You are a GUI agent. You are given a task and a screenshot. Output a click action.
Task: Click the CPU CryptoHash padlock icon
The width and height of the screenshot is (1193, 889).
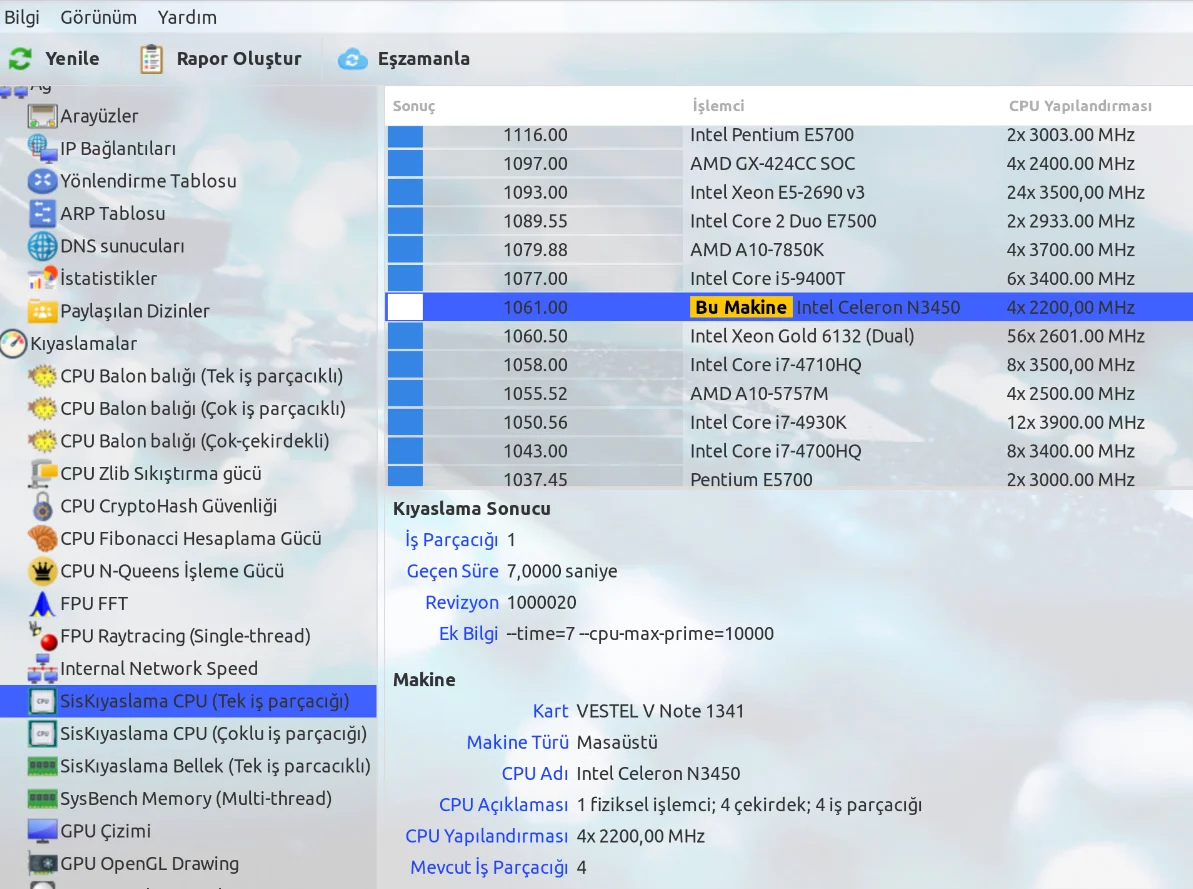(x=43, y=506)
